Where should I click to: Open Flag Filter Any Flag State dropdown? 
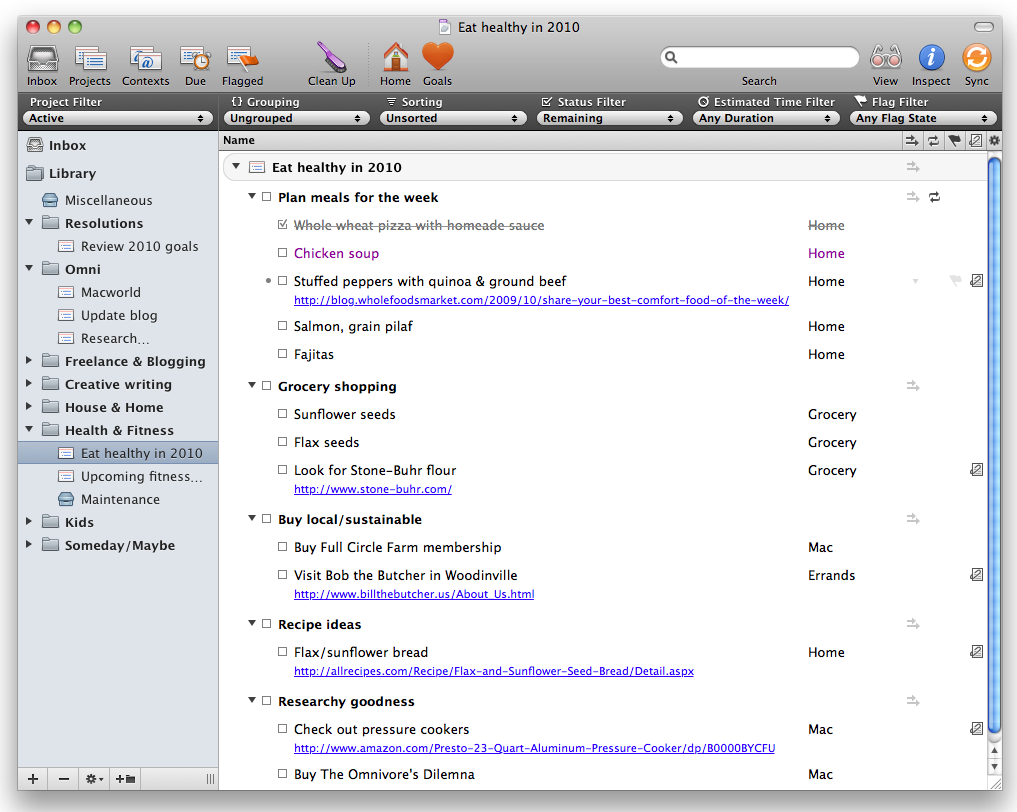click(x=923, y=118)
